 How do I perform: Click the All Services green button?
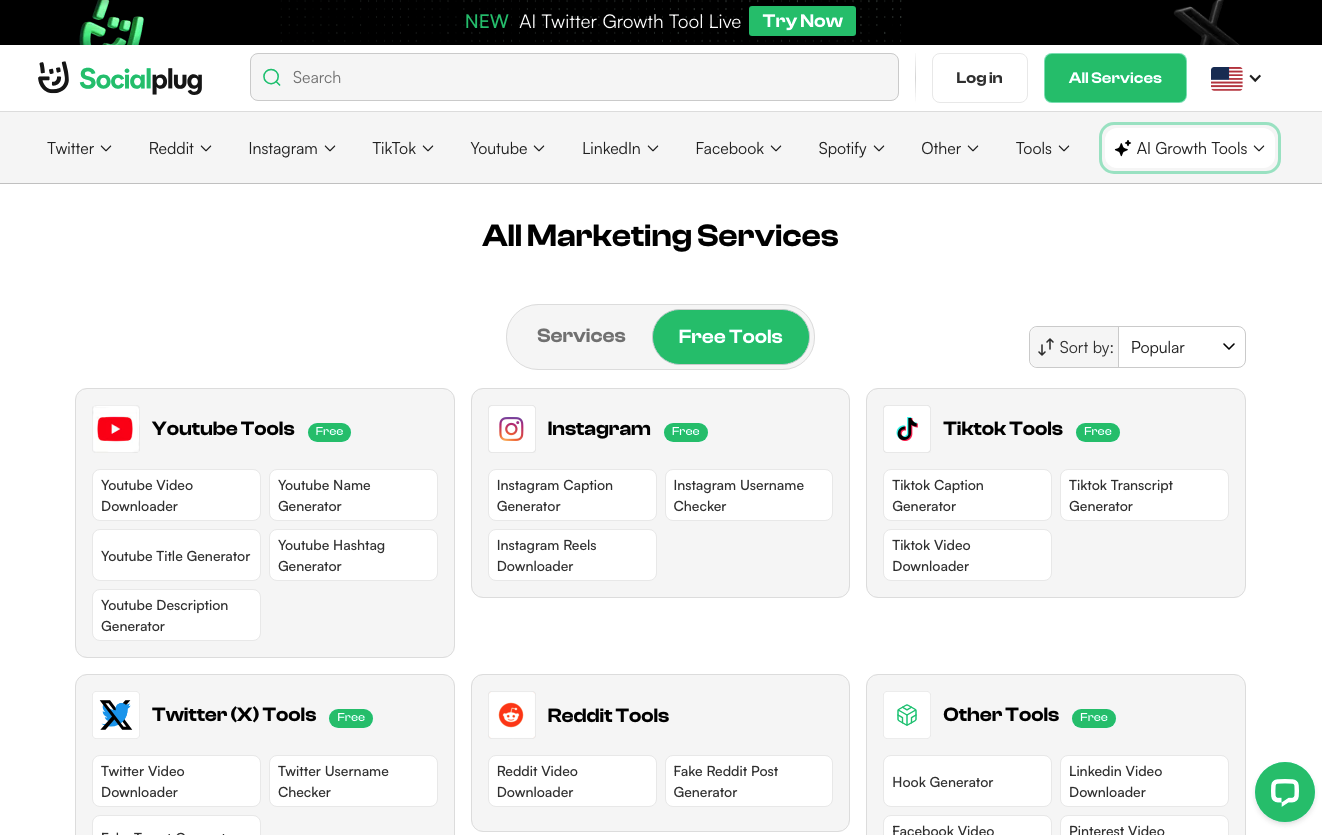coord(1115,78)
